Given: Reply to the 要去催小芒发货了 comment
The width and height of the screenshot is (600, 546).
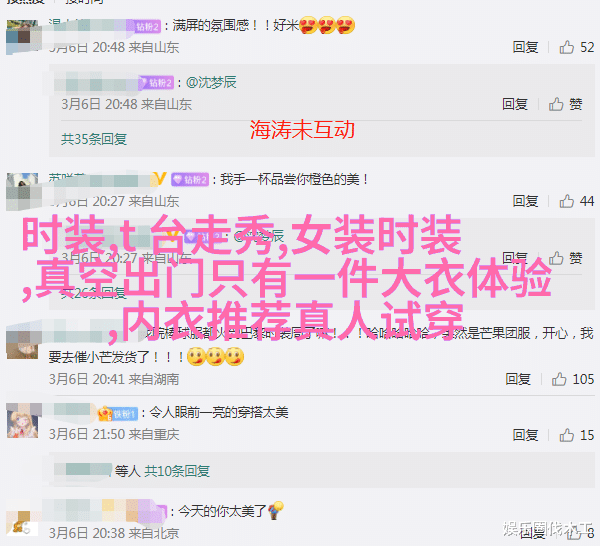Looking at the screenshot, I should click(x=518, y=379).
